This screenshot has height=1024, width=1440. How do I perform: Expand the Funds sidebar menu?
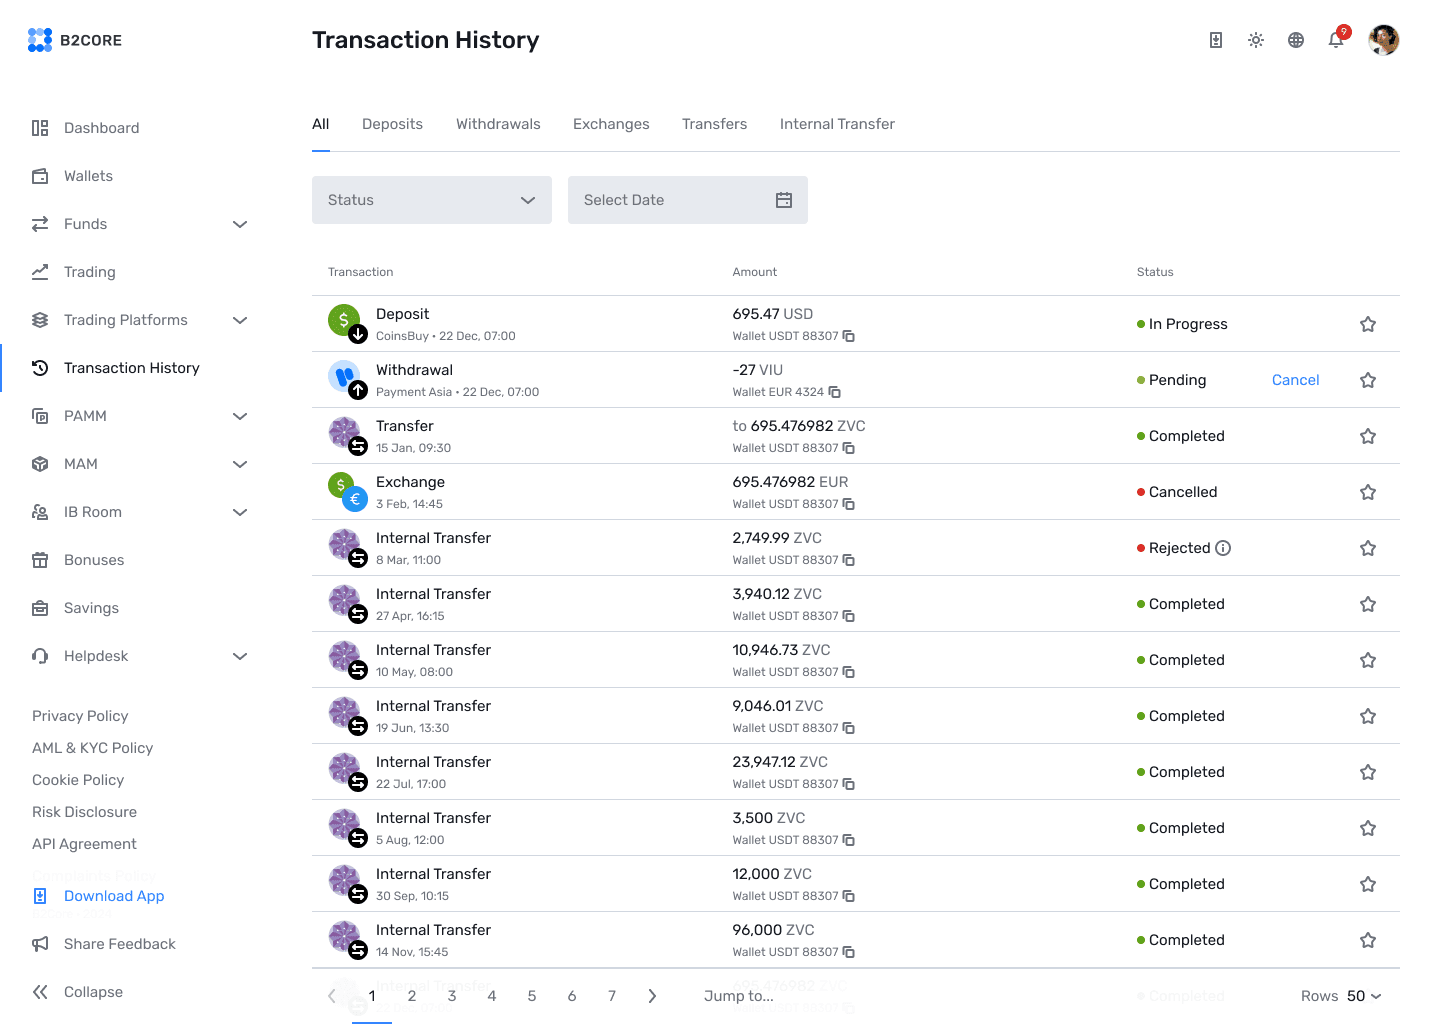point(240,224)
